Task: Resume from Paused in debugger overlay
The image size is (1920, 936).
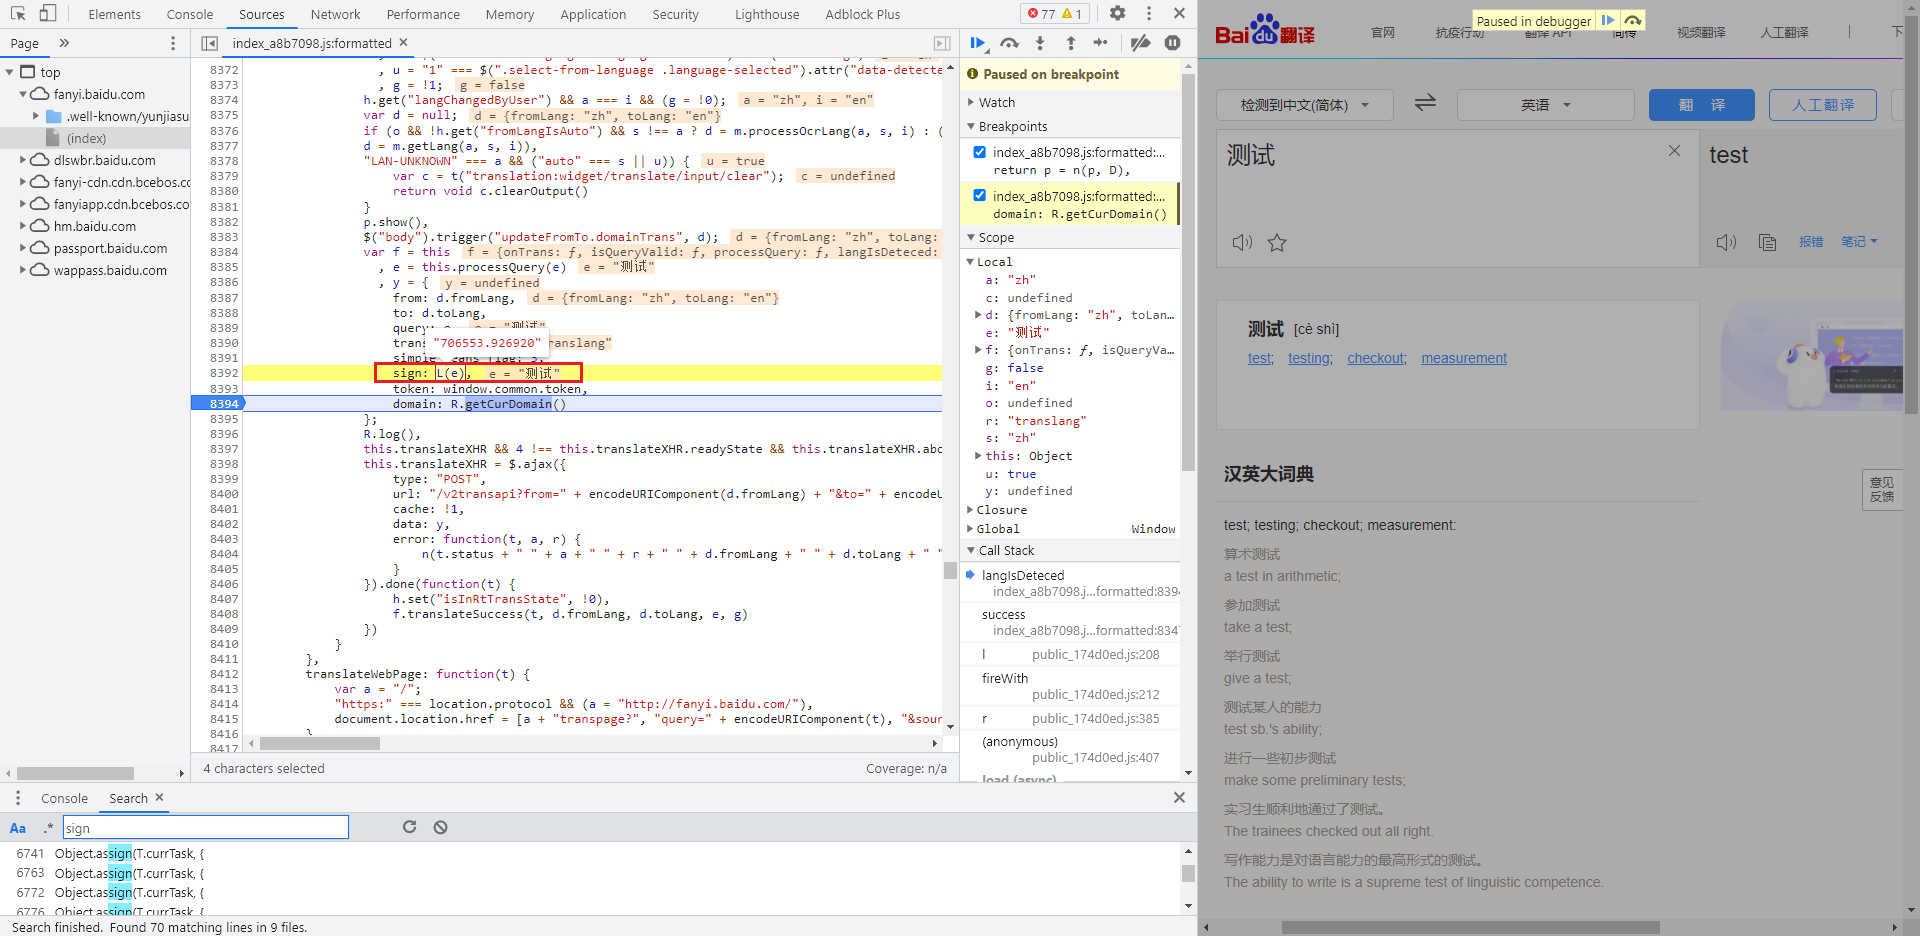Action: click(x=1607, y=20)
